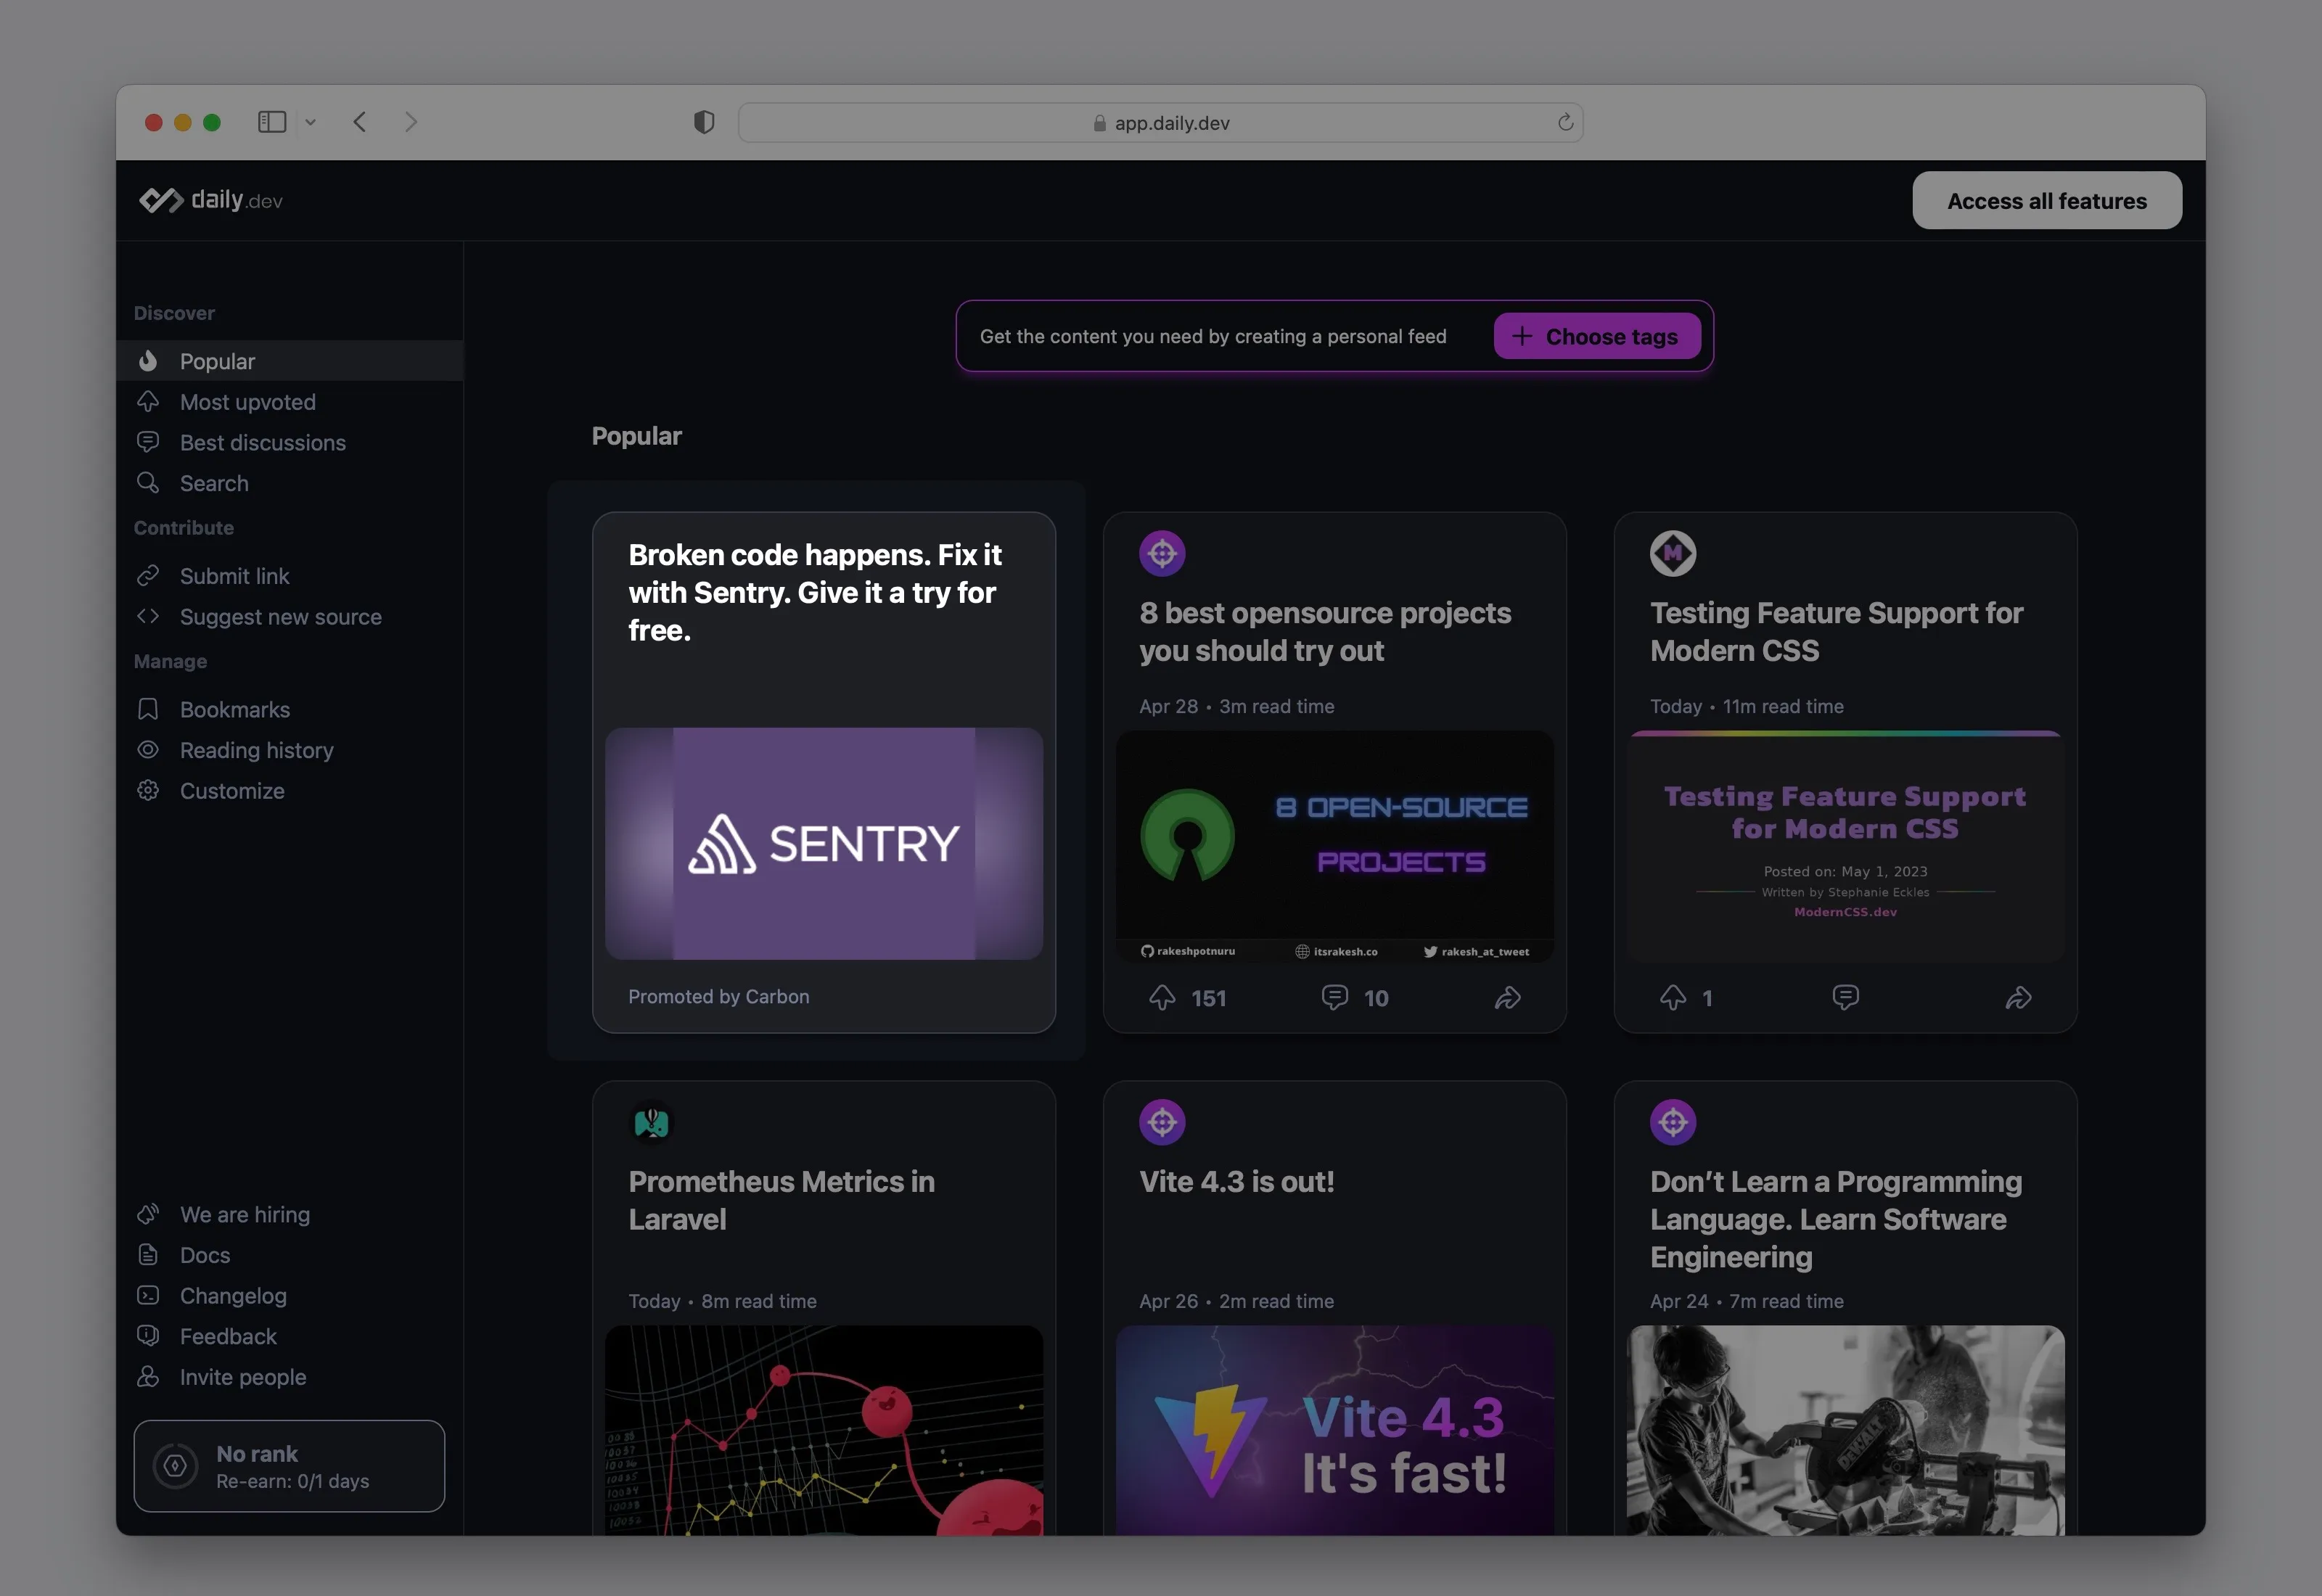Click the Best discussions comment icon
The width and height of the screenshot is (2322, 1596).
[148, 442]
